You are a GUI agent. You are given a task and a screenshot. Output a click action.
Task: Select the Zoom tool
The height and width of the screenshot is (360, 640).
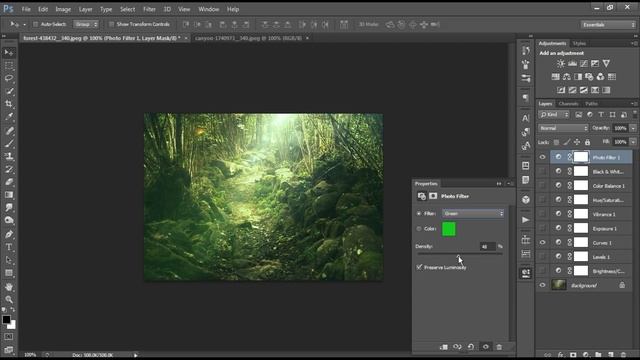point(9,300)
